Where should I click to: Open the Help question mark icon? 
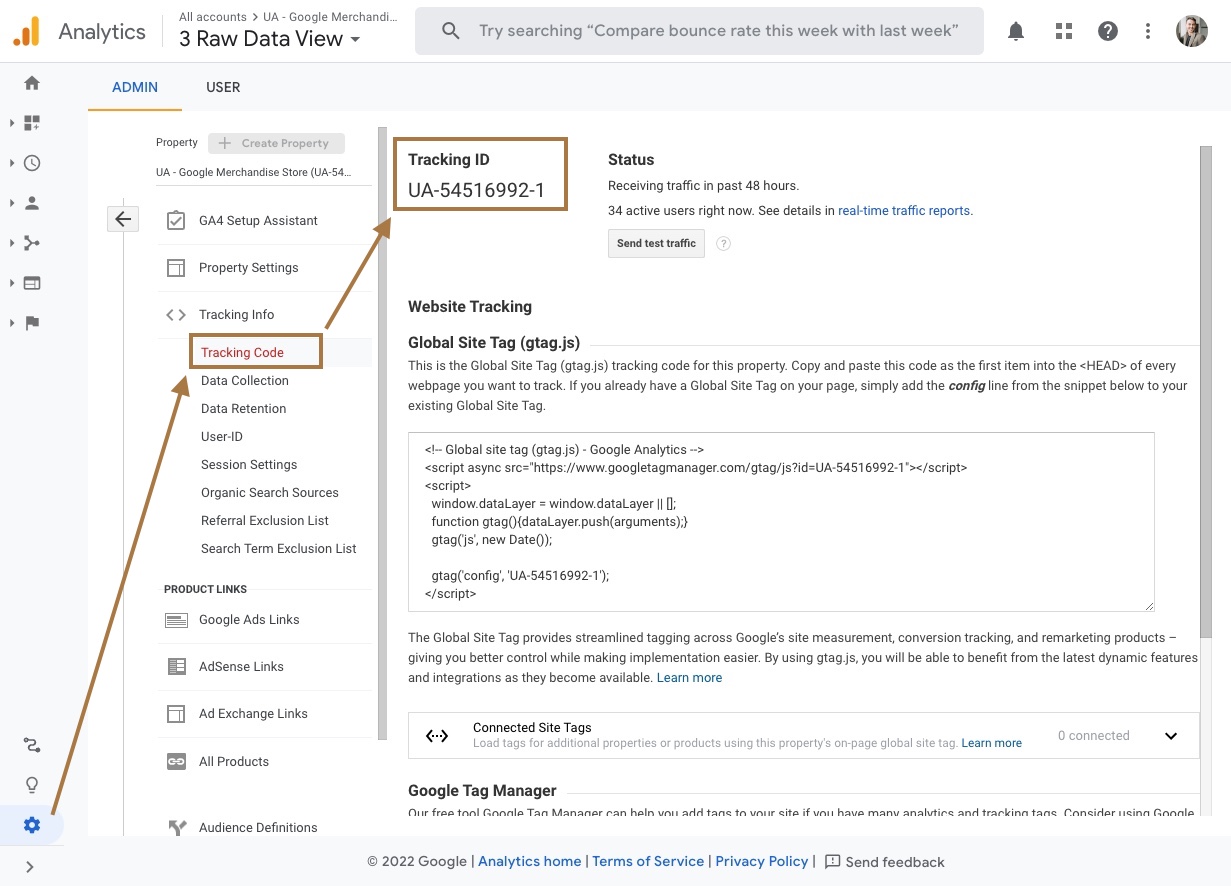pos(1108,31)
